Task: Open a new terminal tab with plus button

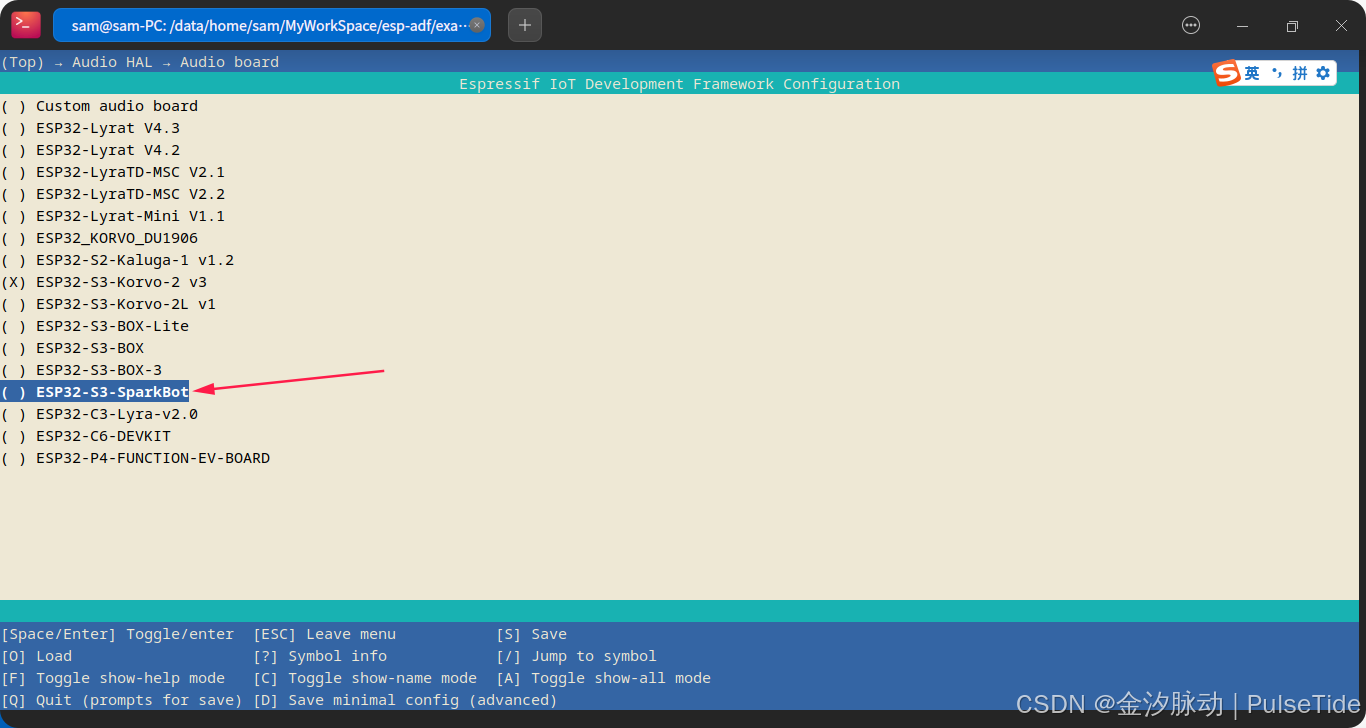Action: click(x=525, y=25)
